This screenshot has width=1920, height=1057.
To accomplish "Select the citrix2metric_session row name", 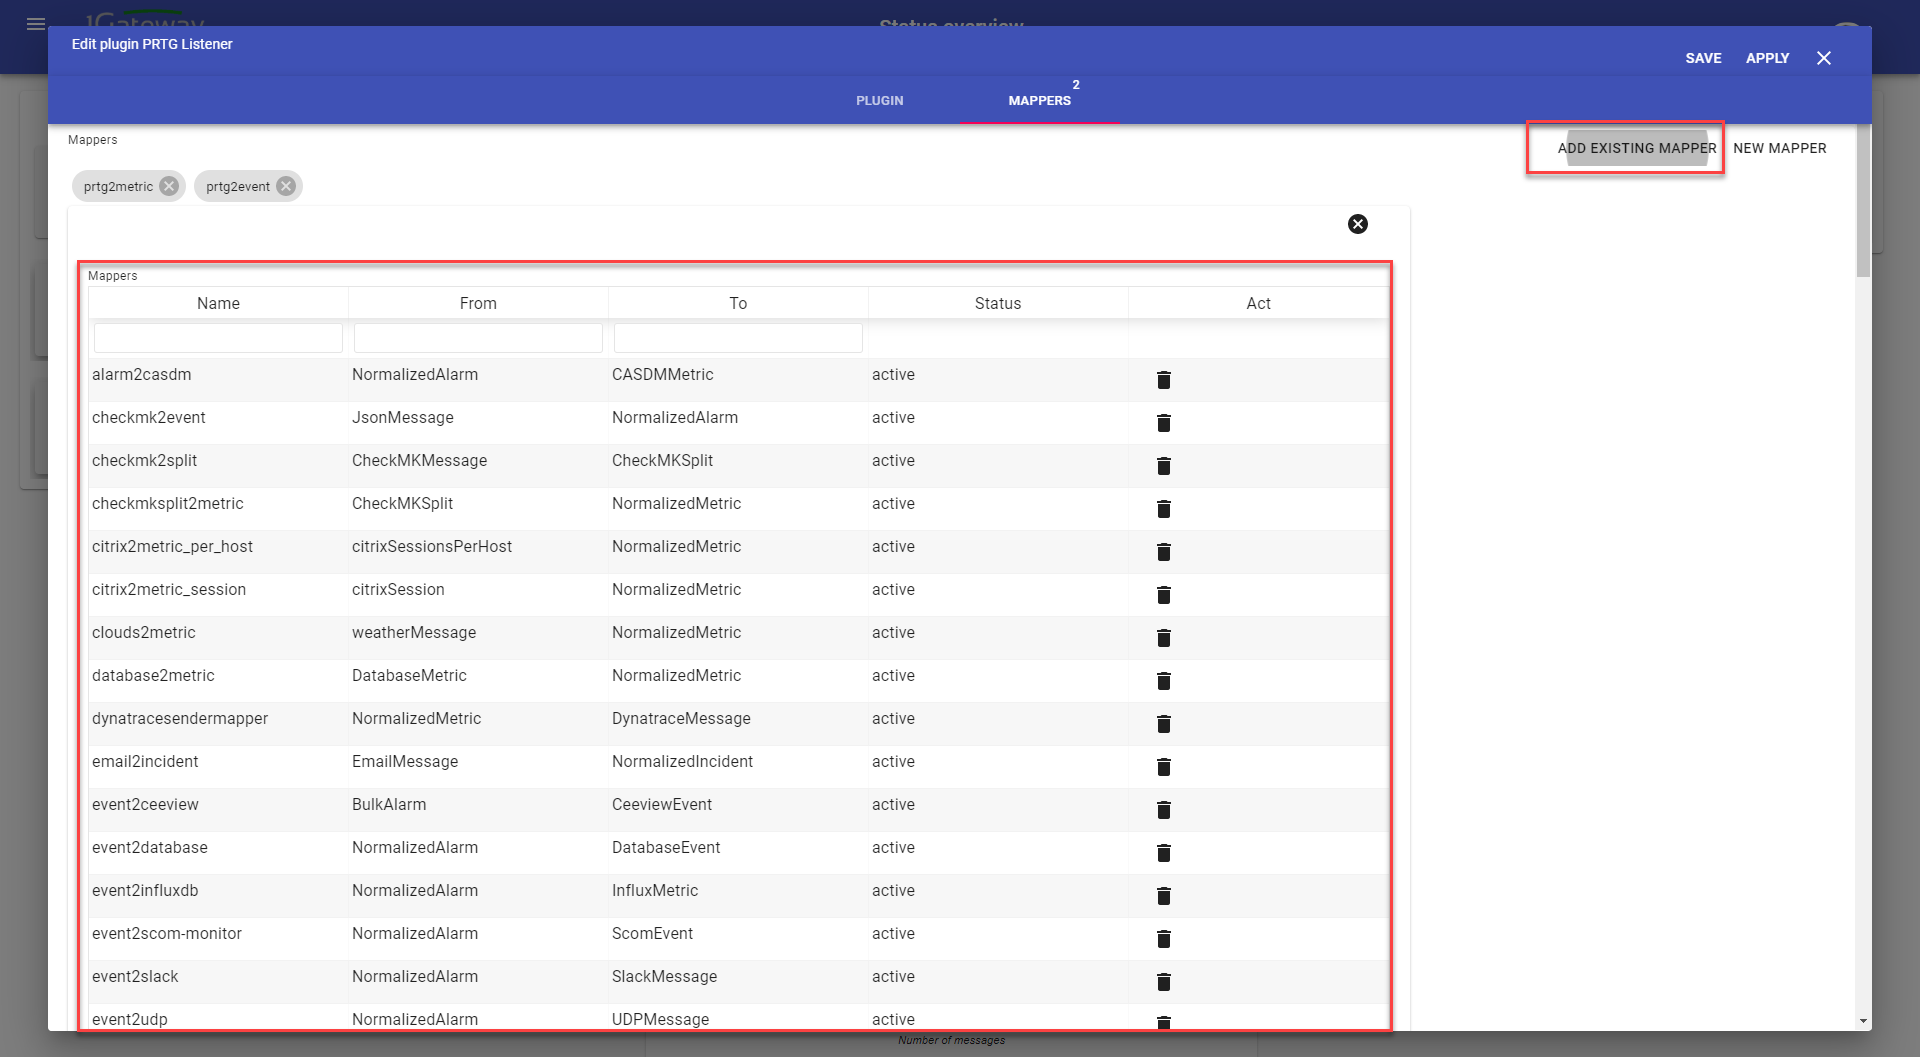I will click(x=168, y=589).
